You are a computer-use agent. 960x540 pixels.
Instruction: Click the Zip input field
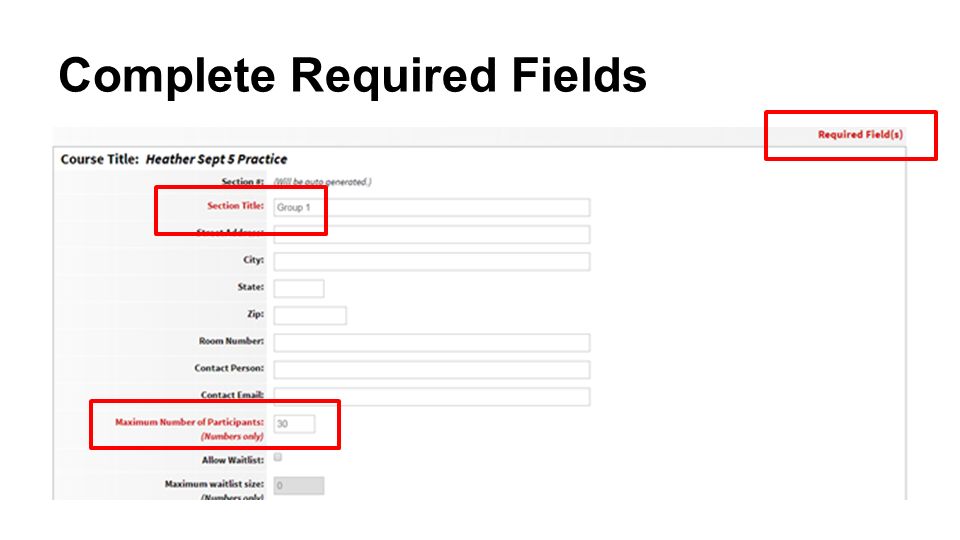(x=310, y=315)
